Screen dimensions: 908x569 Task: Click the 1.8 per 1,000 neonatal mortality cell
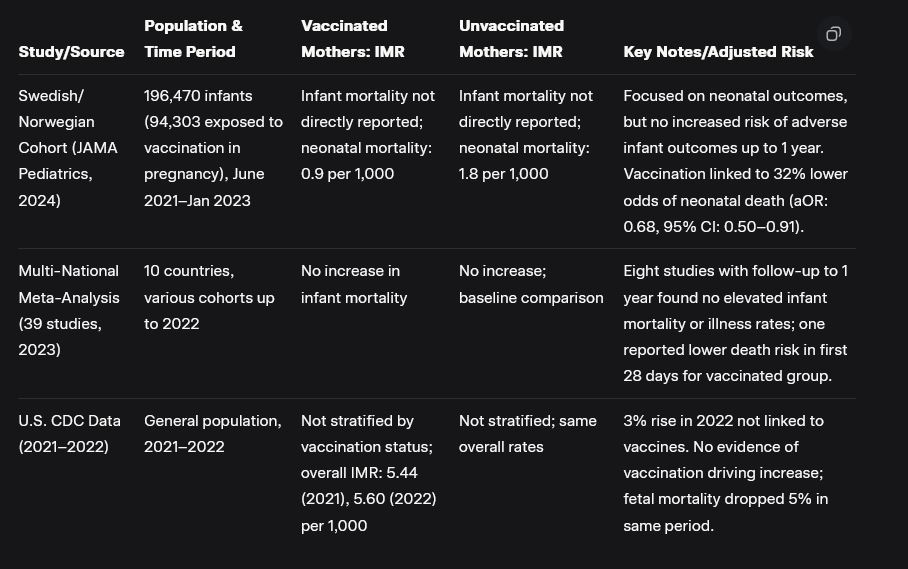coord(526,135)
